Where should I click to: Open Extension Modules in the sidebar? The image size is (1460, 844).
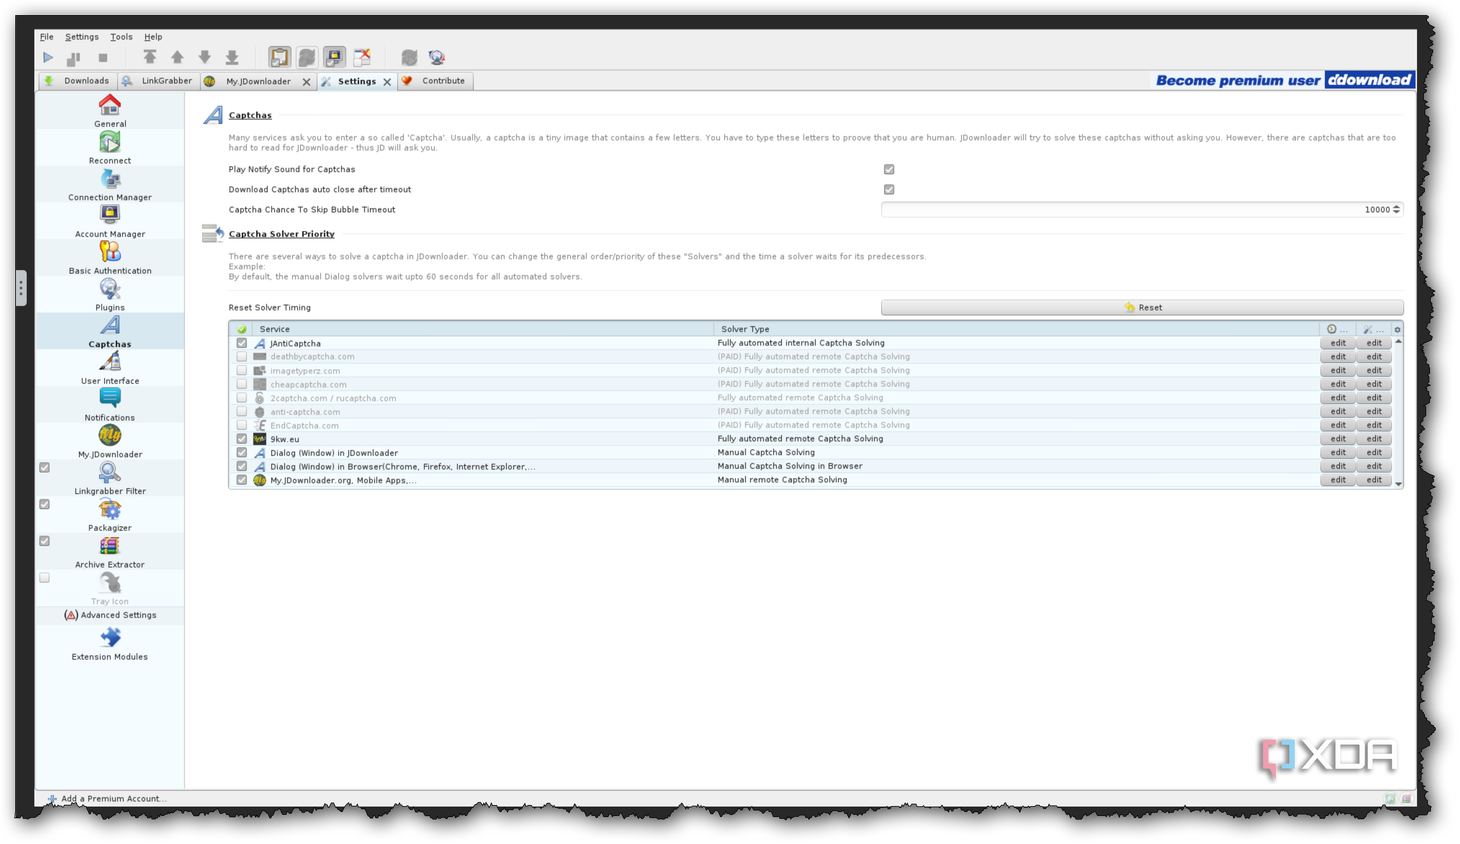[x=110, y=643]
